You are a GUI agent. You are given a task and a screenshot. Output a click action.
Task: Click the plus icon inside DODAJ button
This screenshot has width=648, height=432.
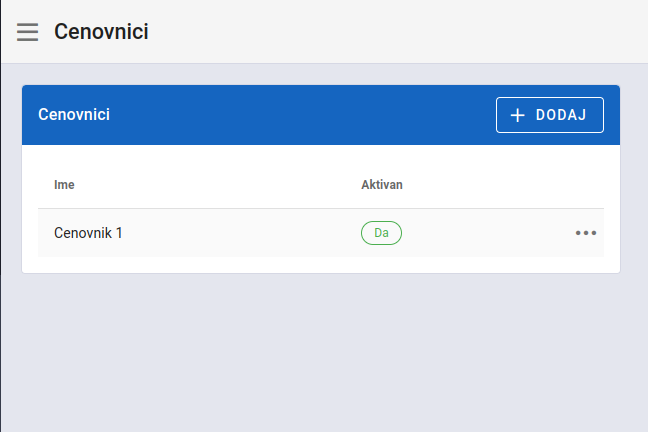(x=517, y=115)
